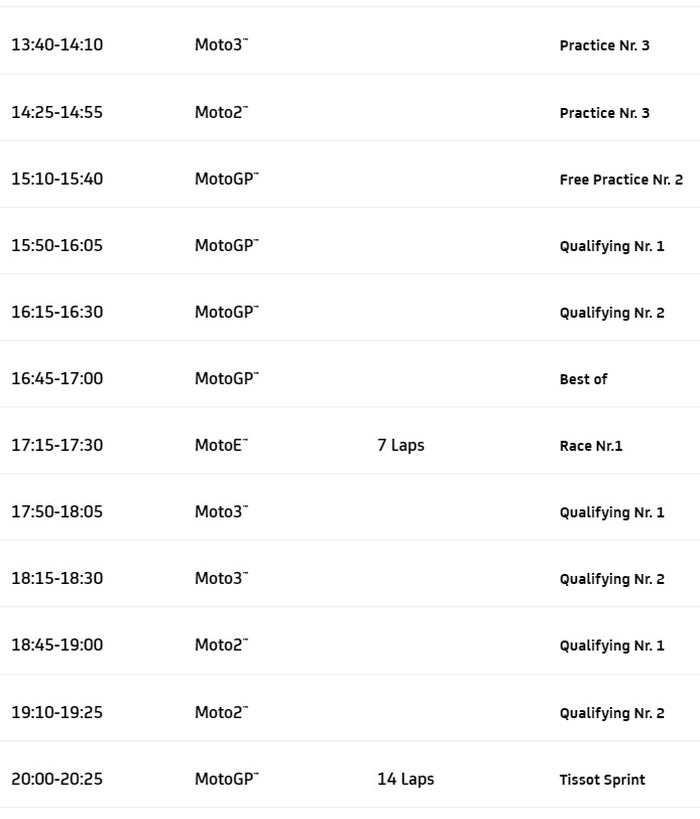The width and height of the screenshot is (700, 819).
Task: Open Moto2 Qualifying Nr. 1 at 18:45
Action: pos(611,646)
